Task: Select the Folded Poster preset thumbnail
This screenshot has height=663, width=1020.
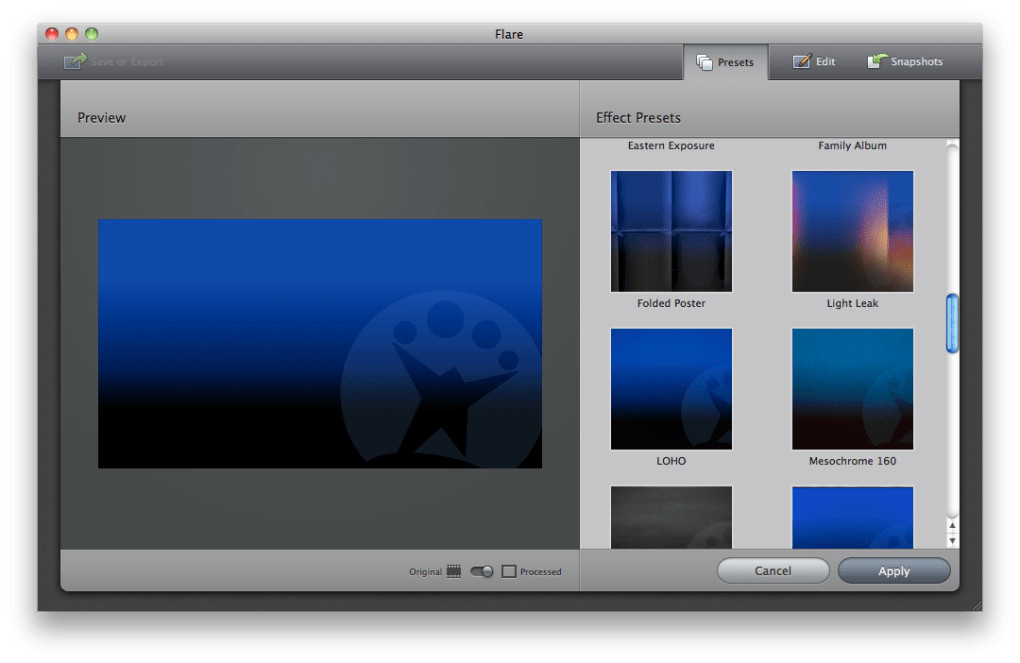Action: point(671,231)
